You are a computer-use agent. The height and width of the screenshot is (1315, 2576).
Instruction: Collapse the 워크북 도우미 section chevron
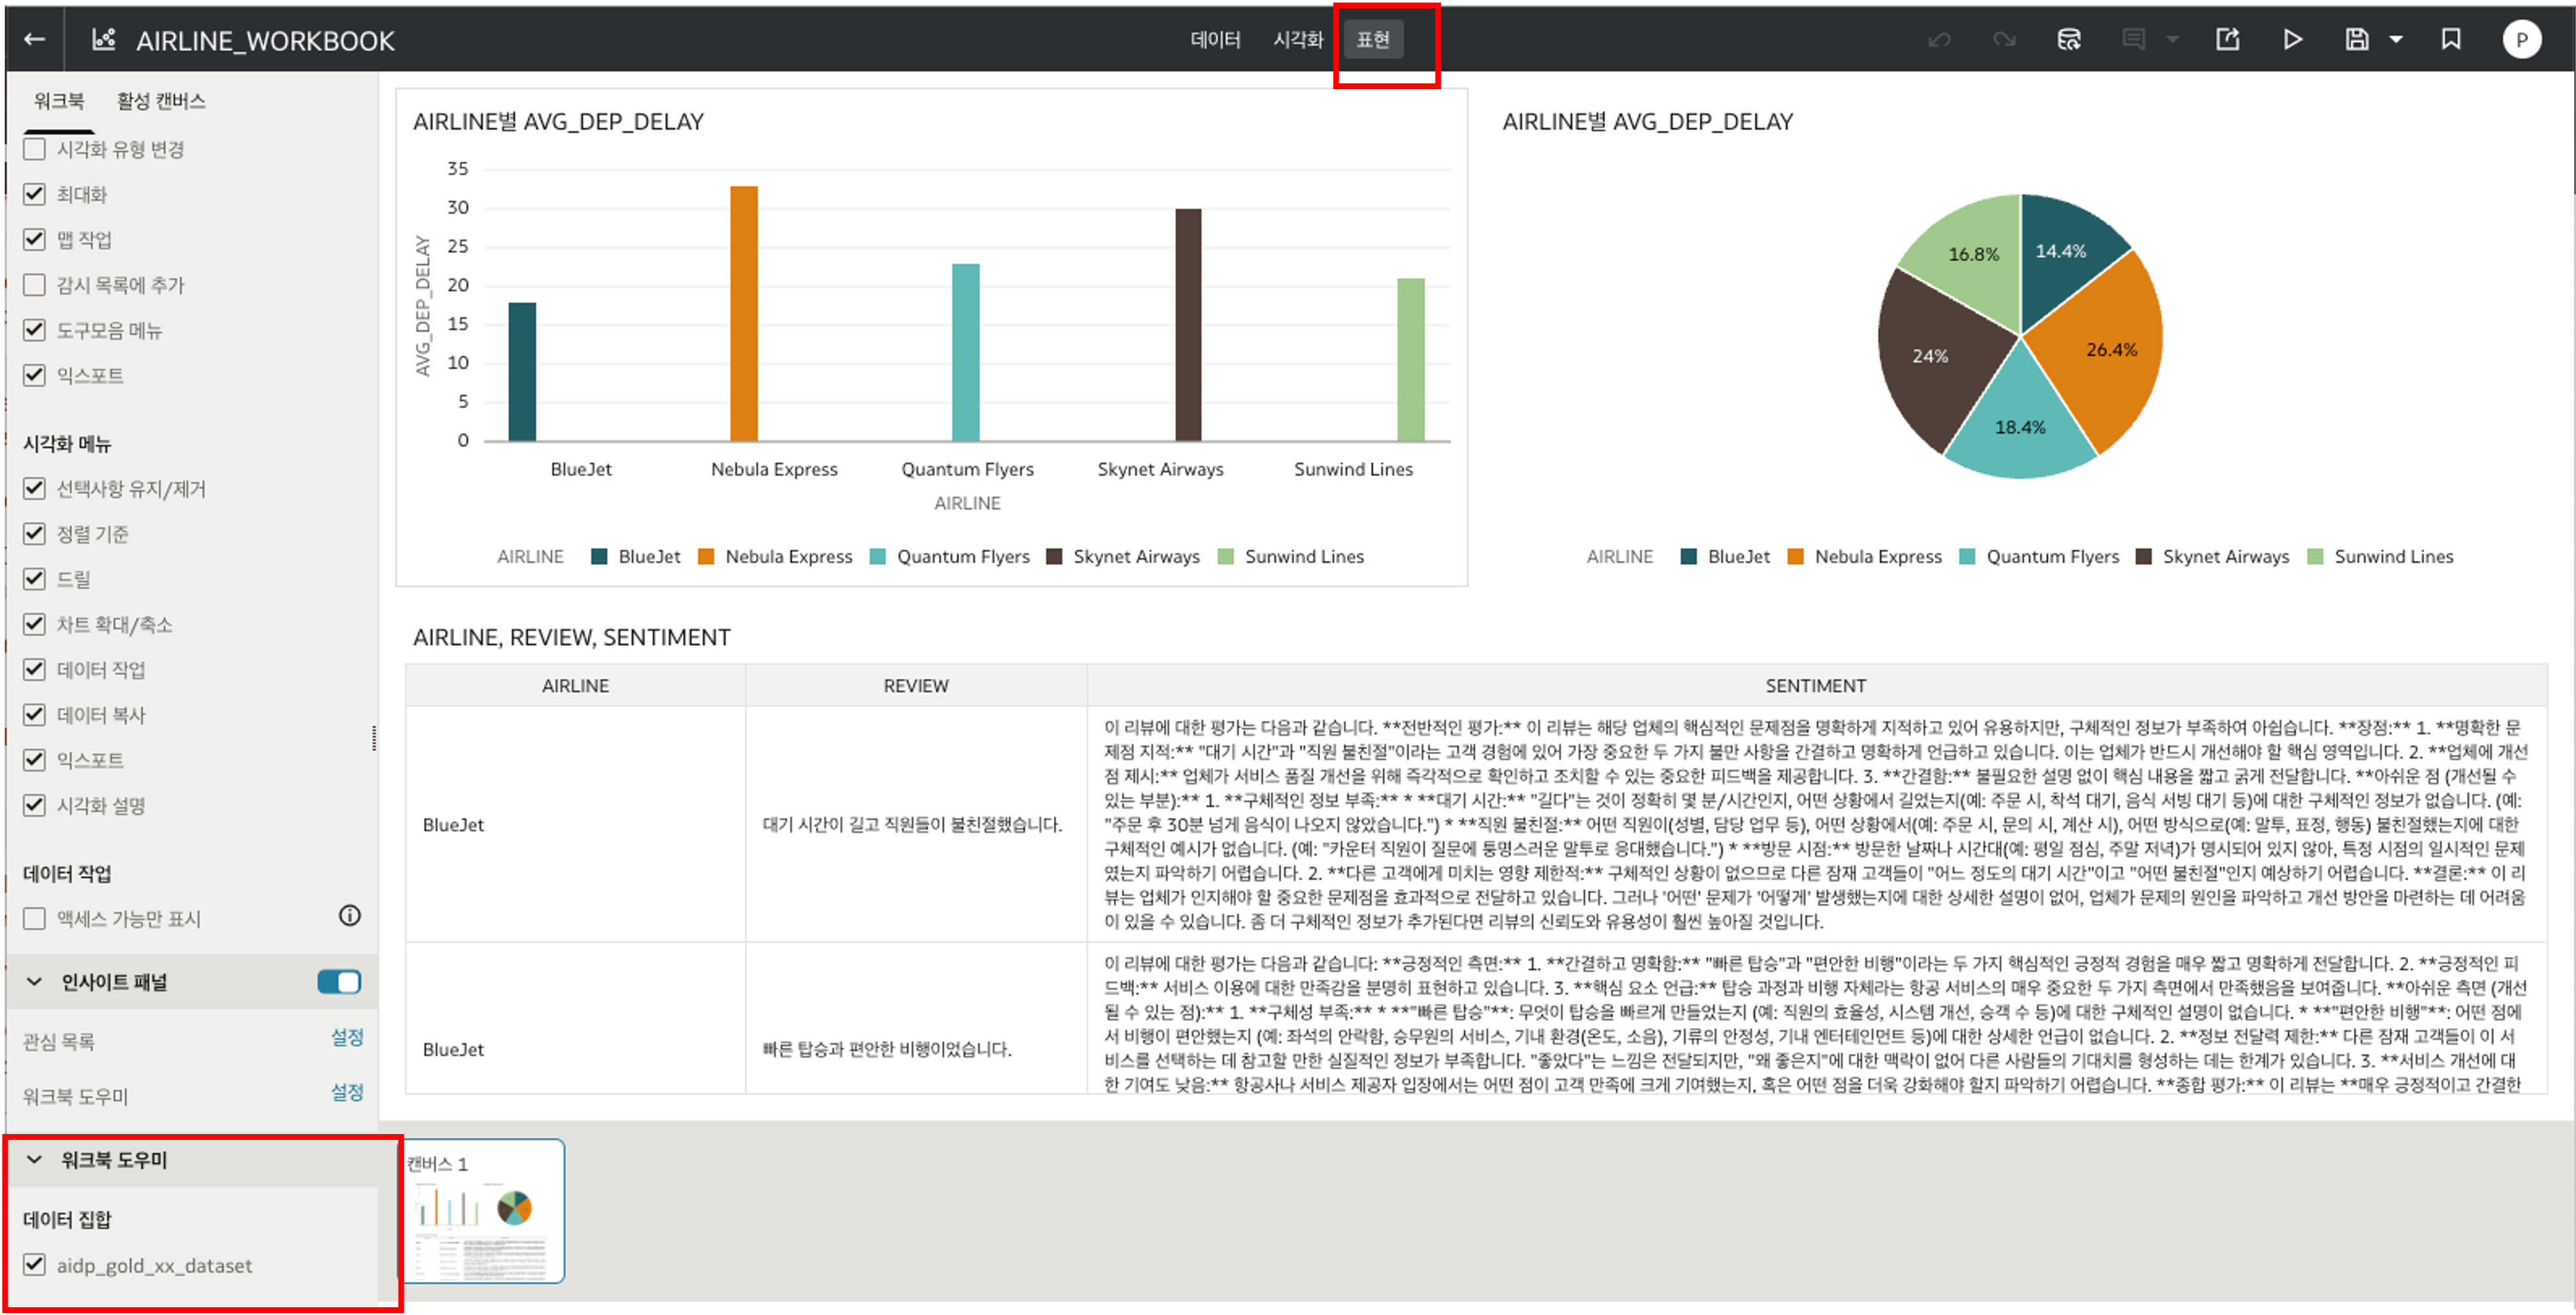click(35, 1160)
